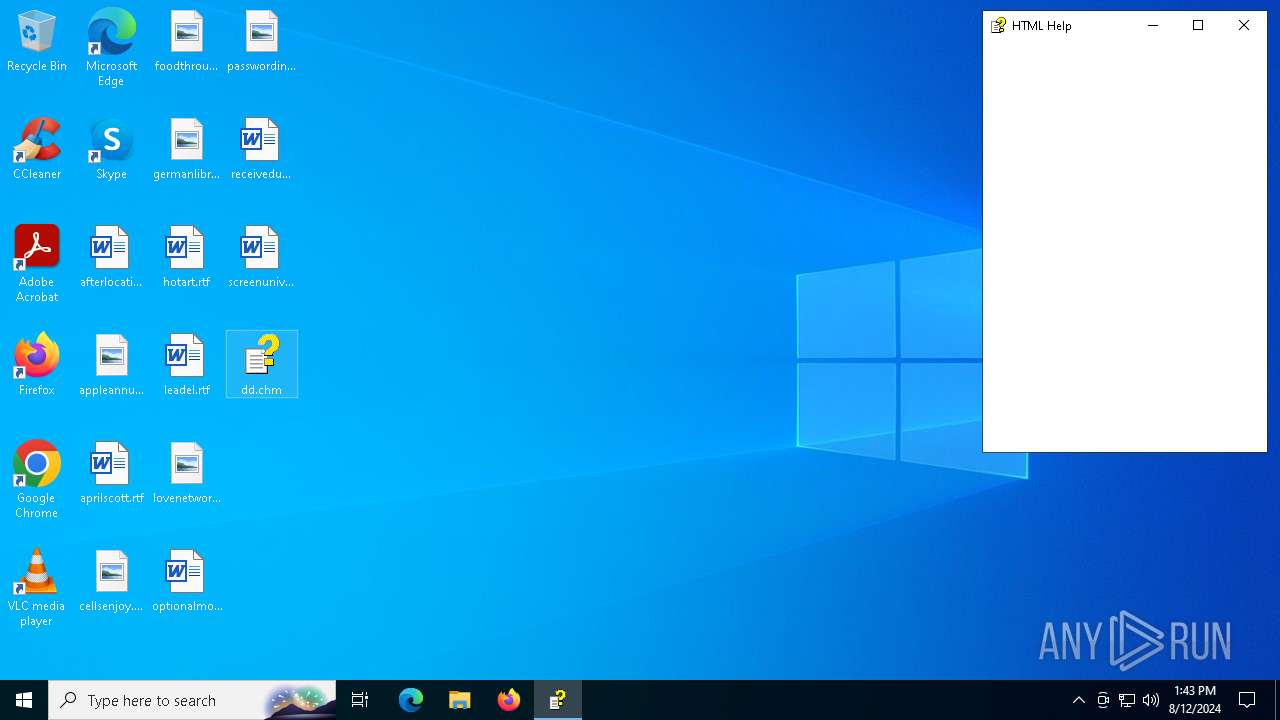This screenshot has height=720, width=1280.
Task: Select the dd.chm help file
Action: click(261, 365)
